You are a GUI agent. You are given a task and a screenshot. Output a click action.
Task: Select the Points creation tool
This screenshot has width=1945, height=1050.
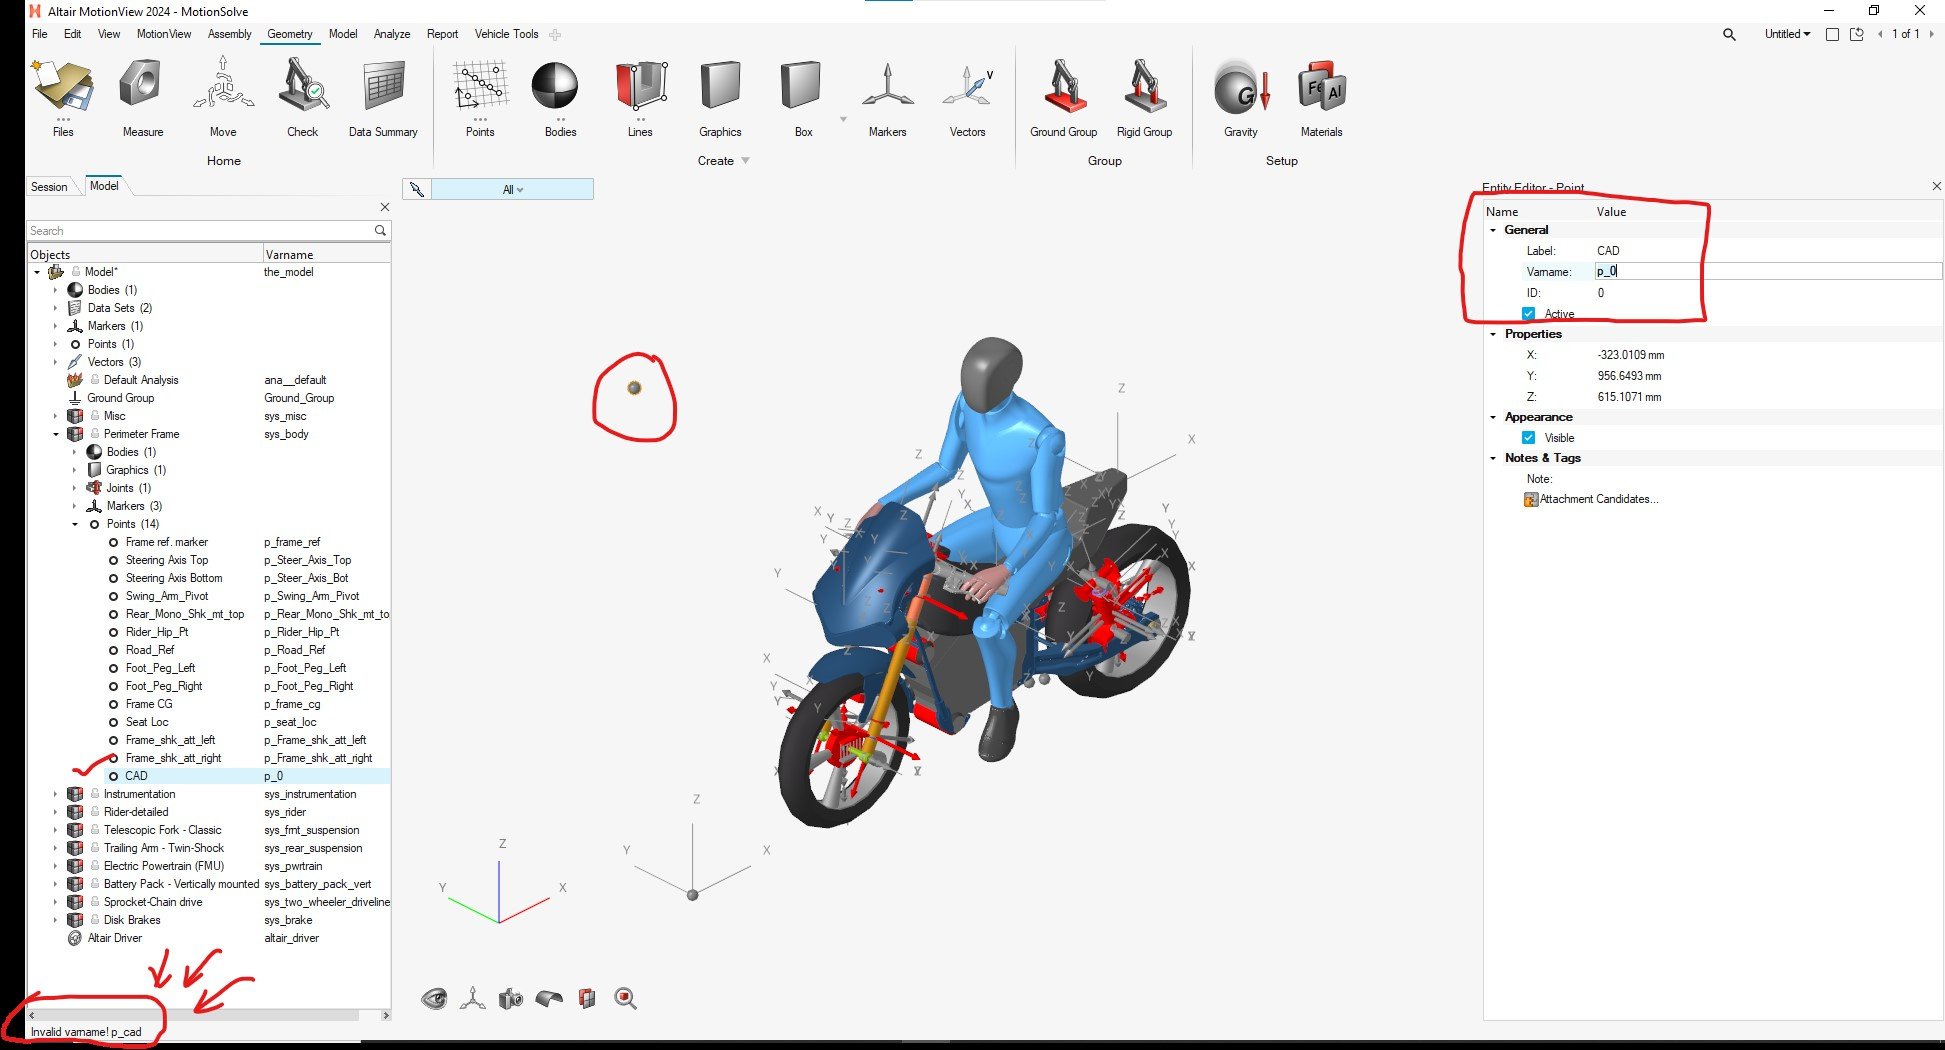pos(480,97)
